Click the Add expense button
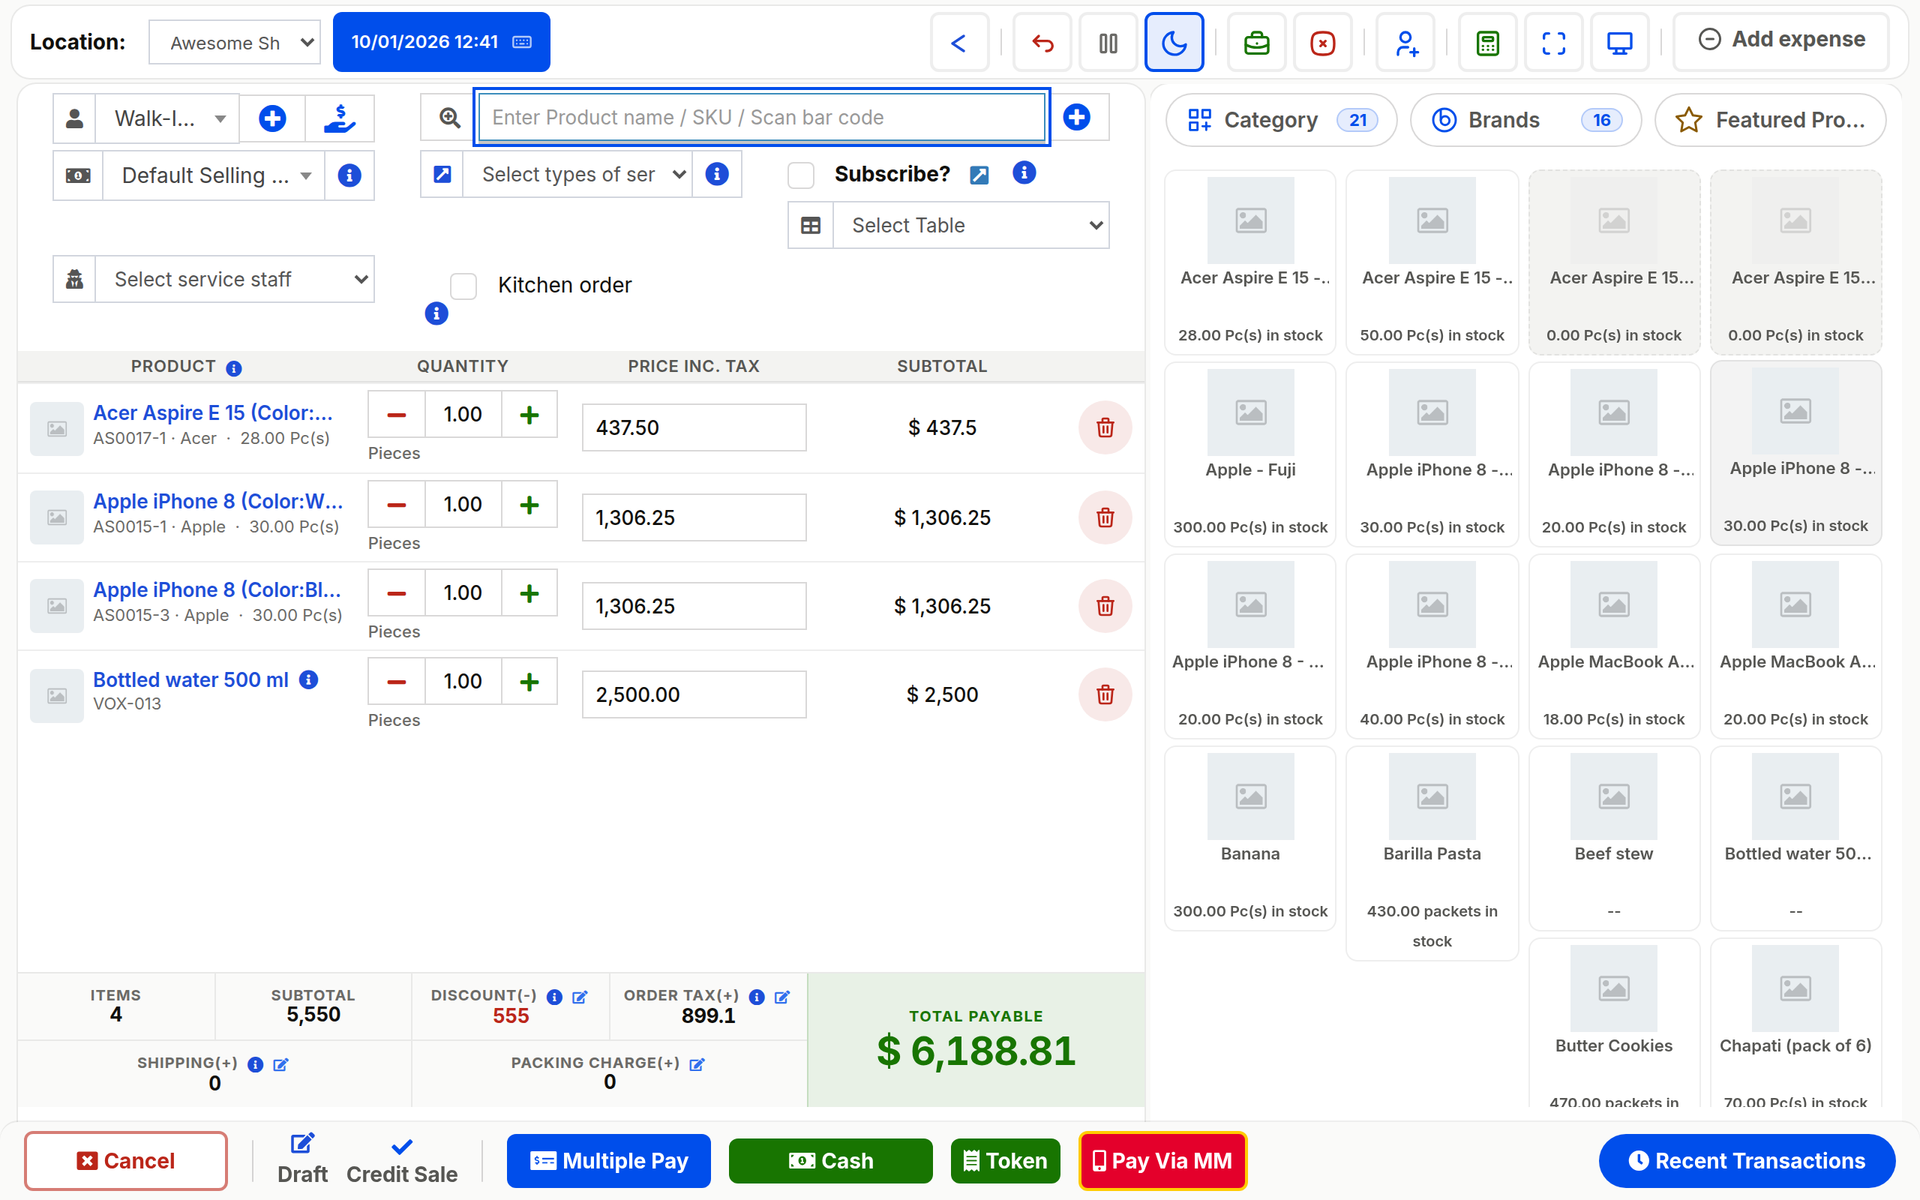The width and height of the screenshot is (1920, 1200). coord(1781,40)
